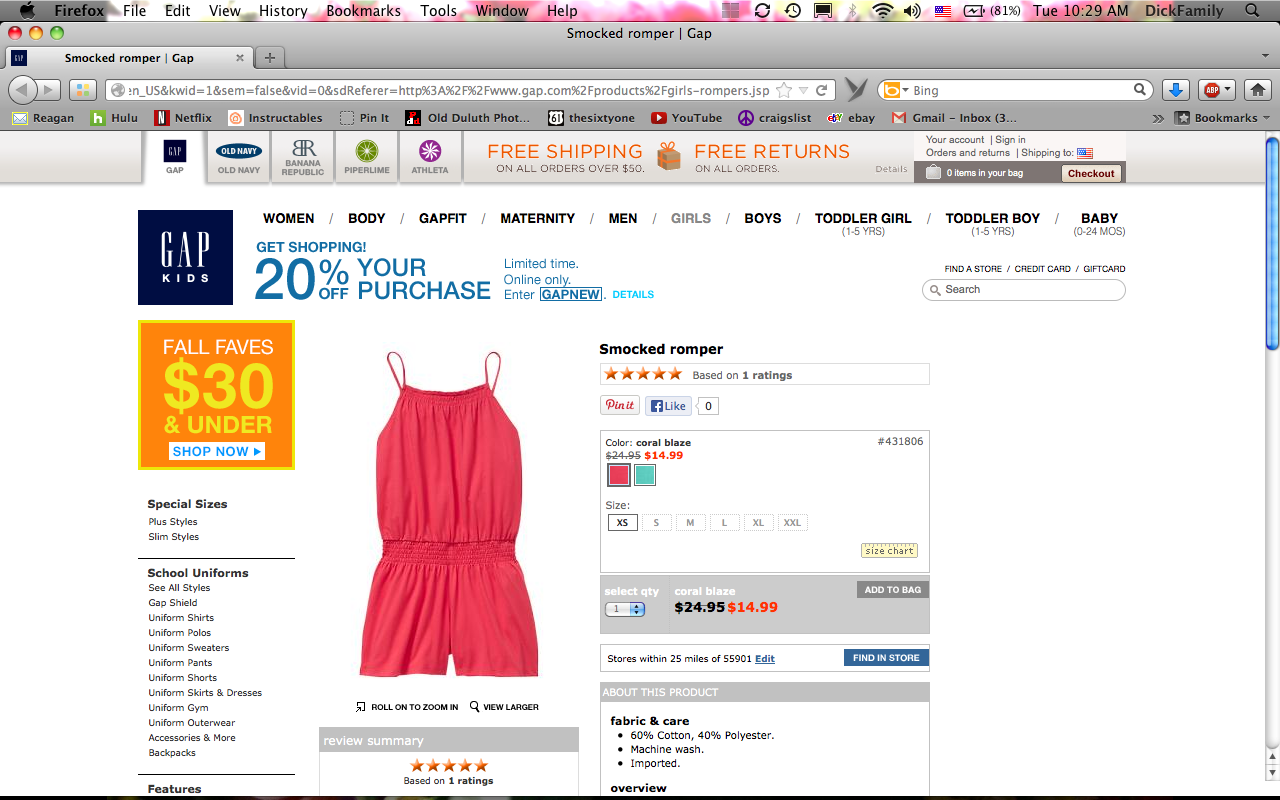Select size M
The image size is (1280, 800).
[691, 522]
